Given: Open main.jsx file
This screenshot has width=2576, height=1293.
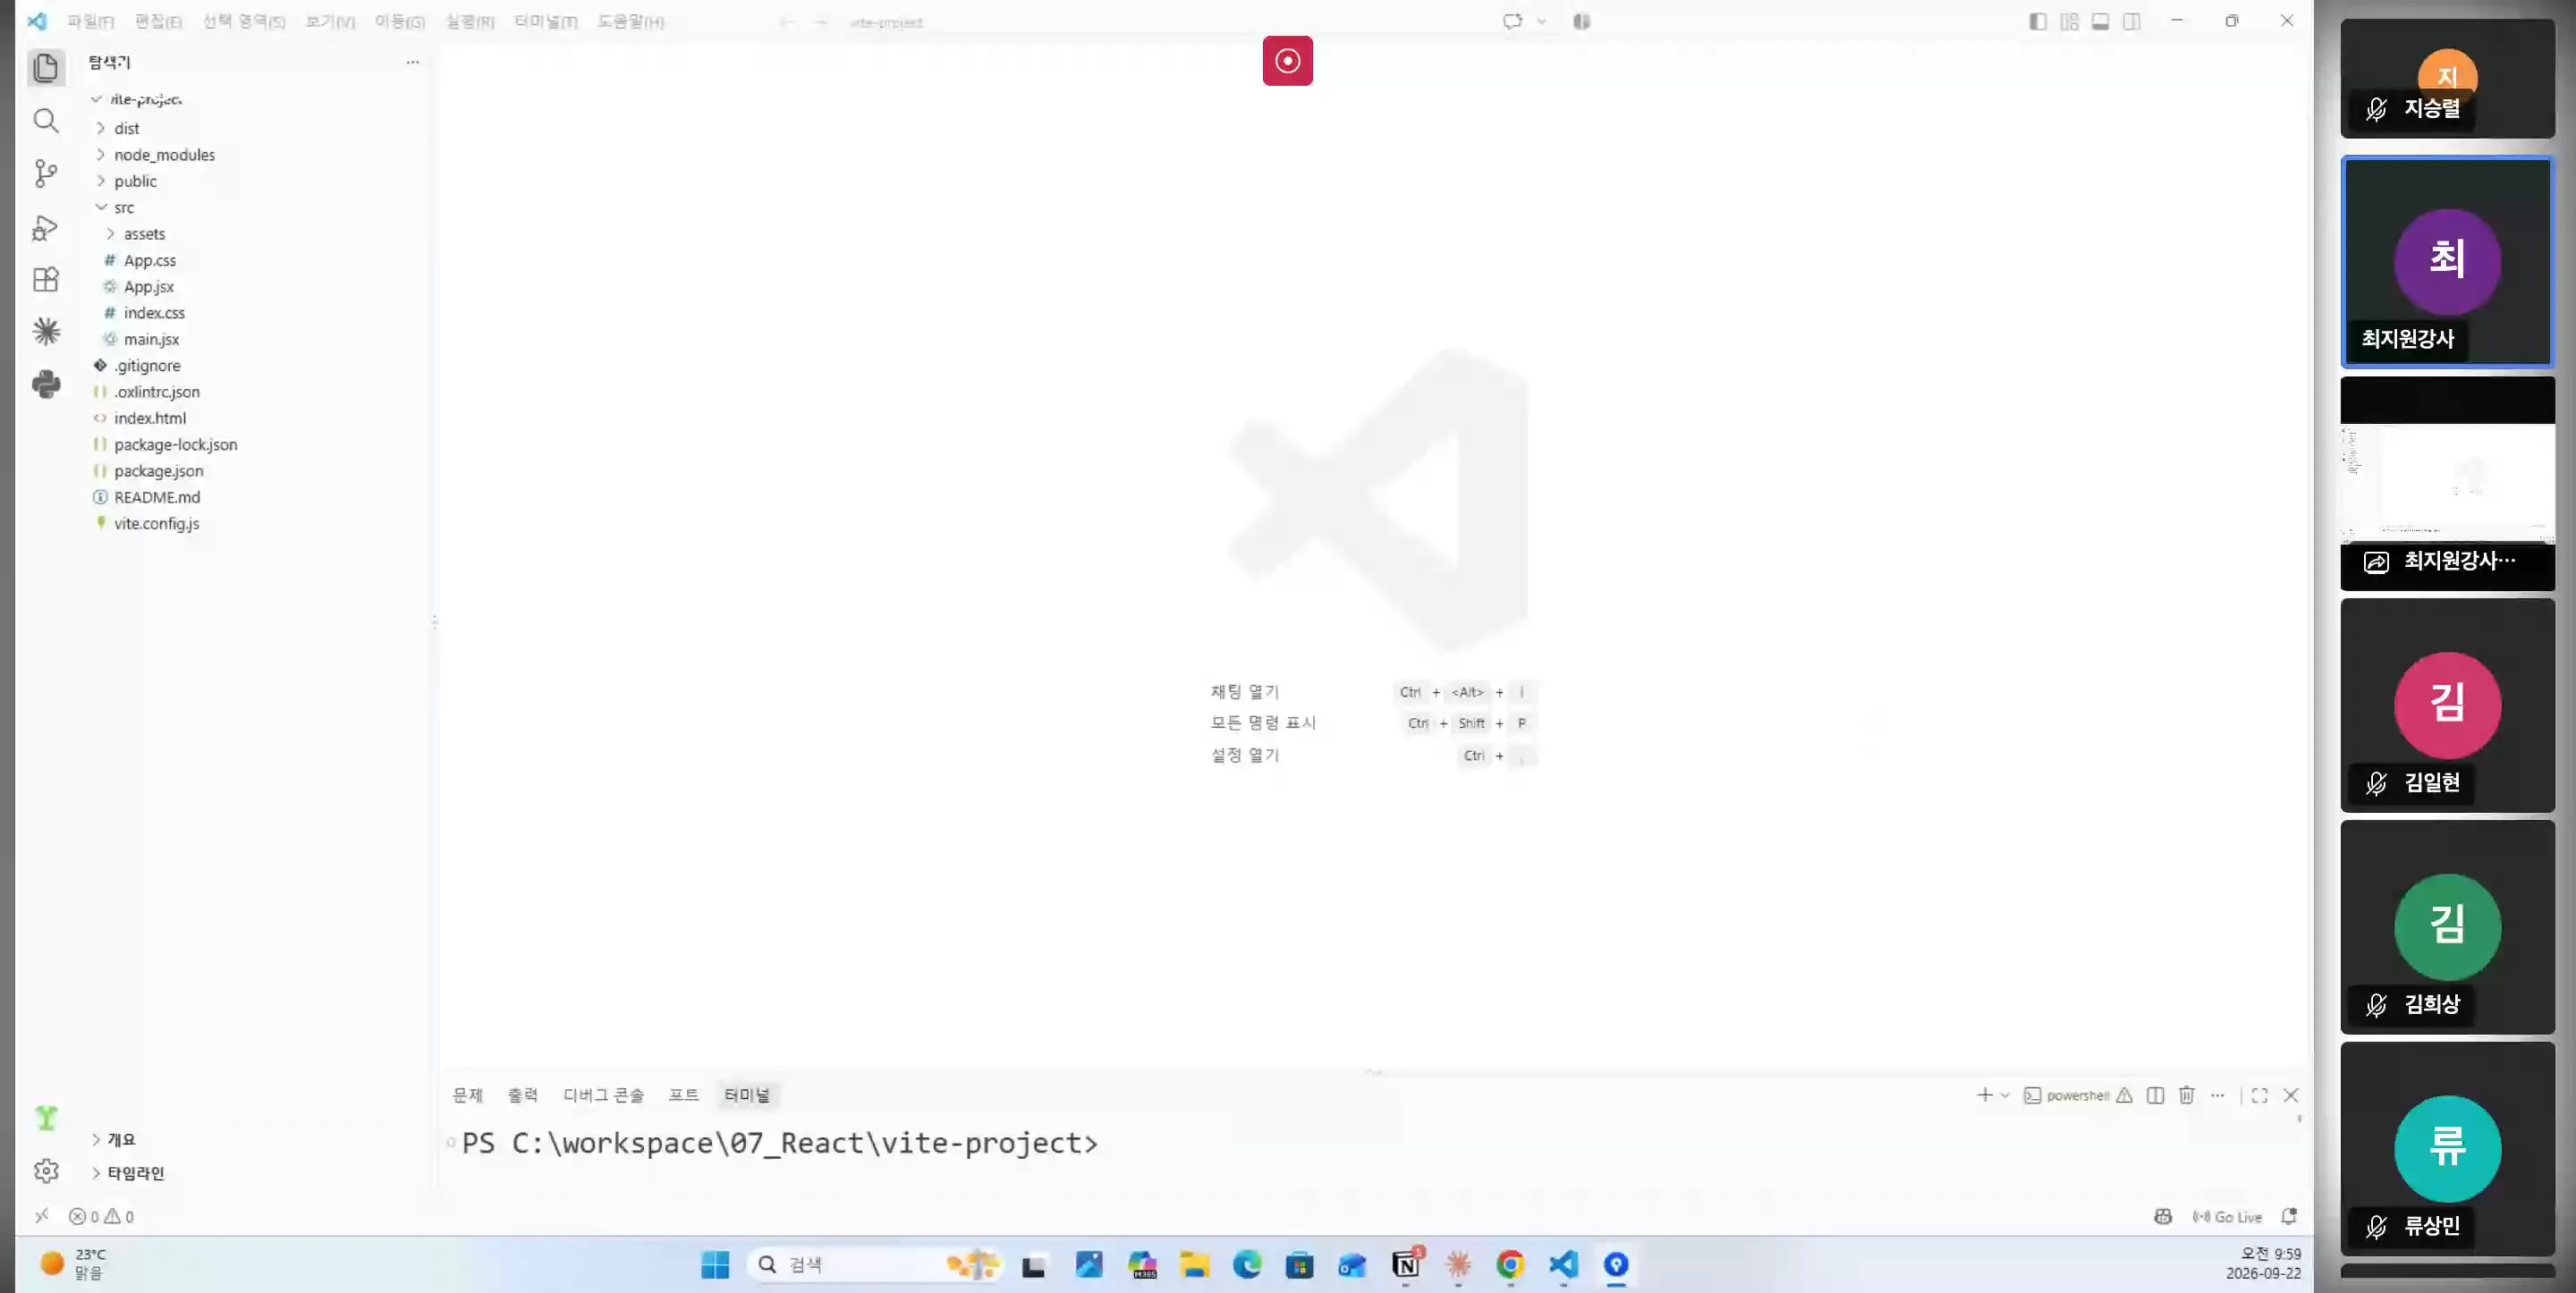Looking at the screenshot, I should pyautogui.click(x=151, y=339).
